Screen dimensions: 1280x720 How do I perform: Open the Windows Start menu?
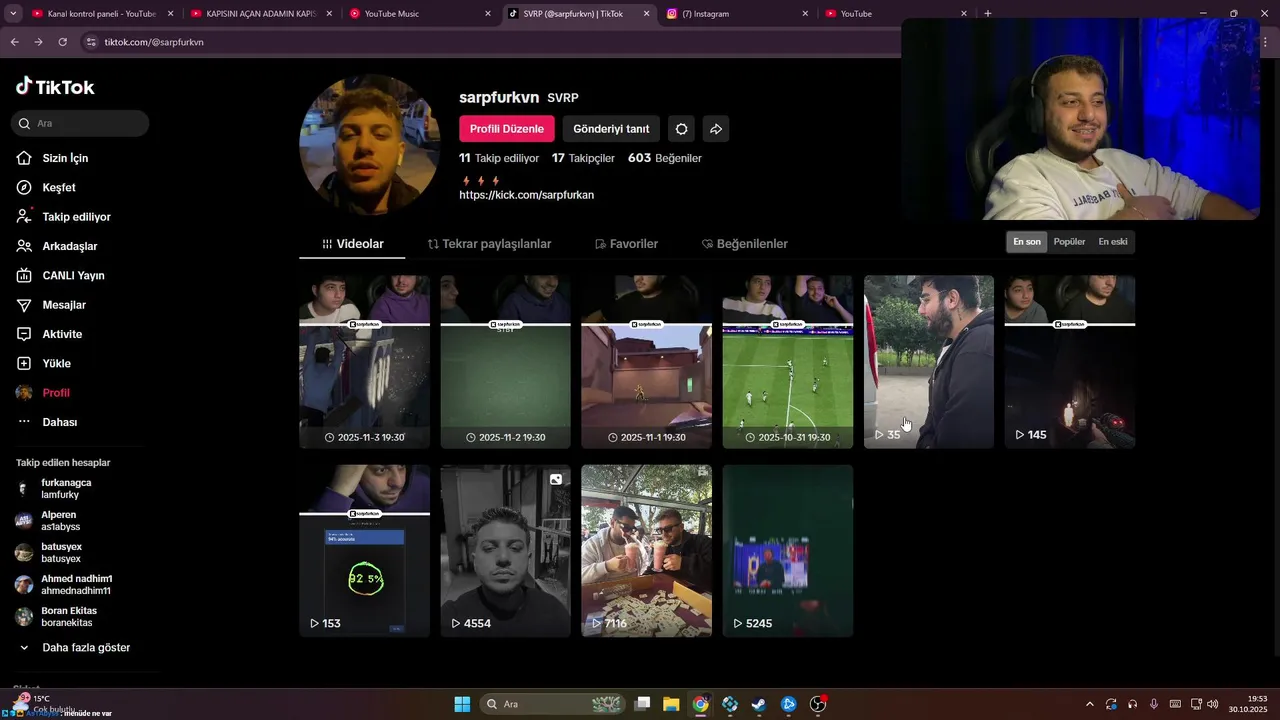(x=462, y=704)
